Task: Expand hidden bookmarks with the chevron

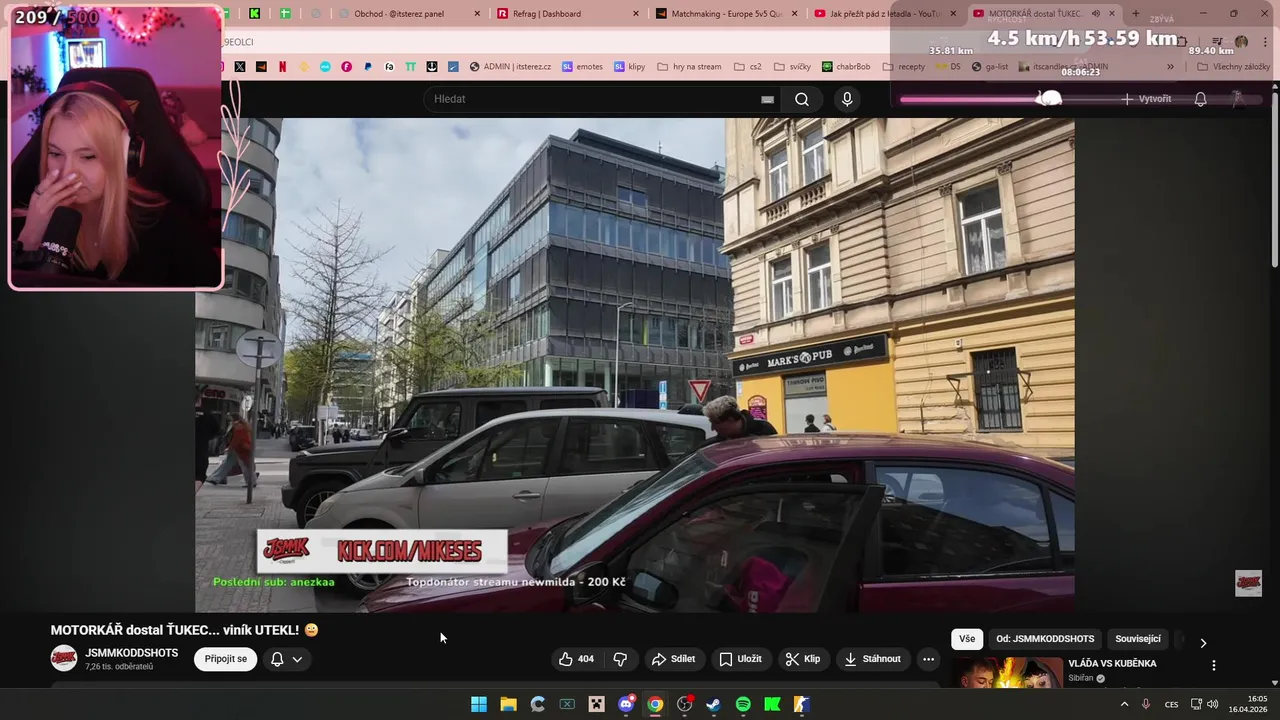Action: coord(1171,67)
